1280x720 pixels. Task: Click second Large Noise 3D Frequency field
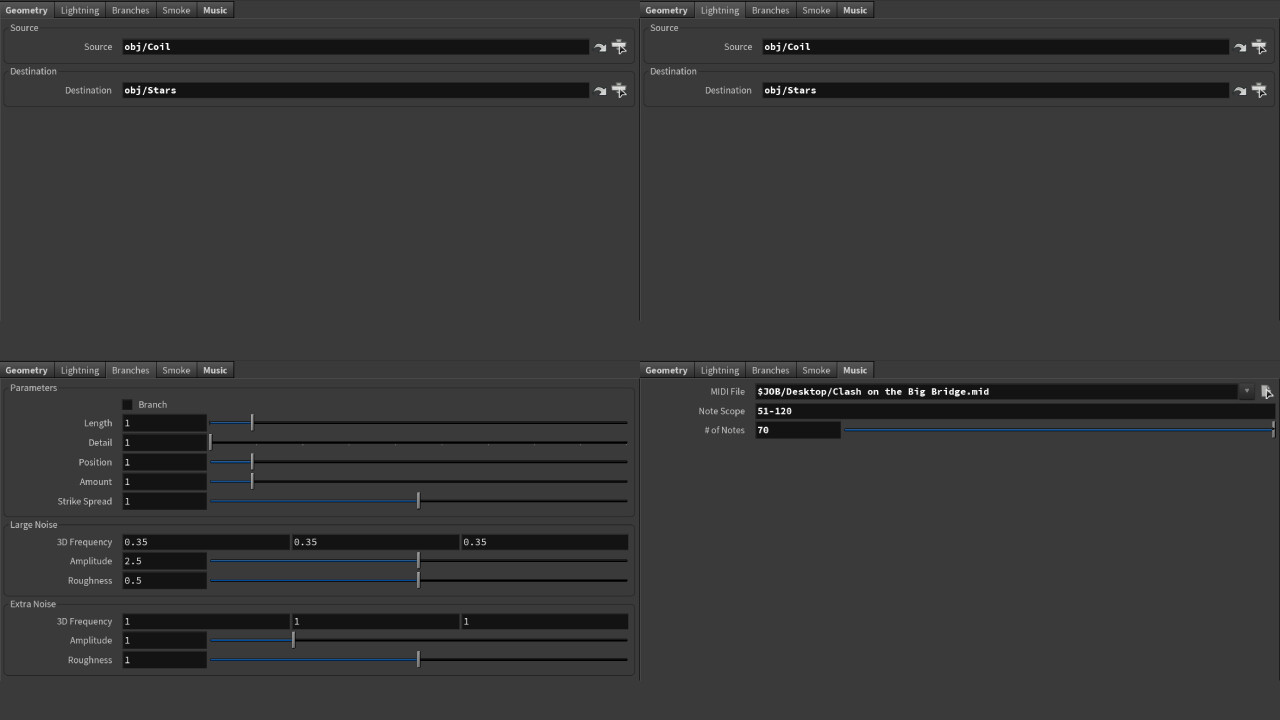375,542
